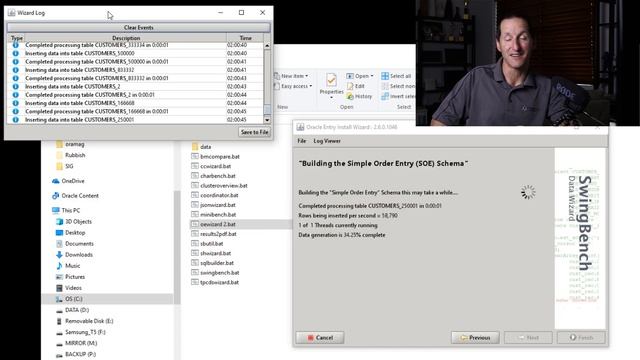Select 'Completed processing table CUSTOMERS_166668' log row
Viewport: 640px width, 360px height.
click(x=136, y=111)
